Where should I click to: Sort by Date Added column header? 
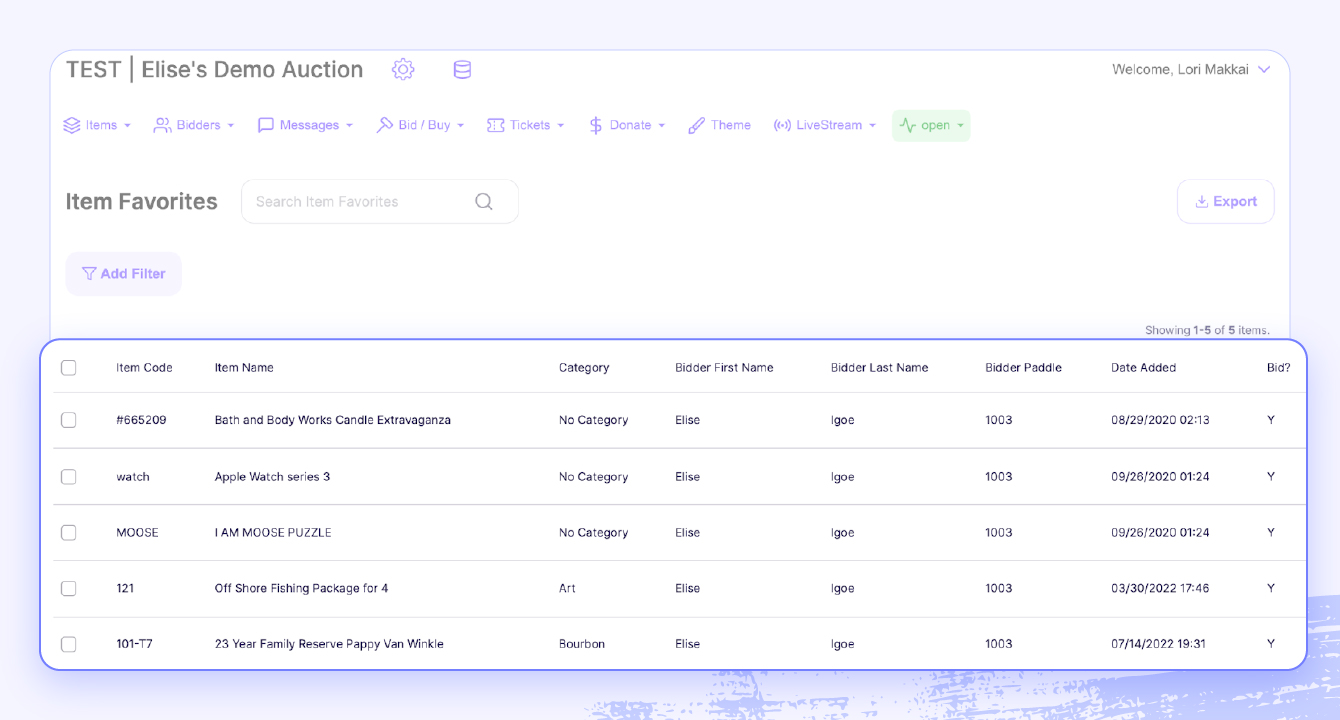pos(1143,368)
